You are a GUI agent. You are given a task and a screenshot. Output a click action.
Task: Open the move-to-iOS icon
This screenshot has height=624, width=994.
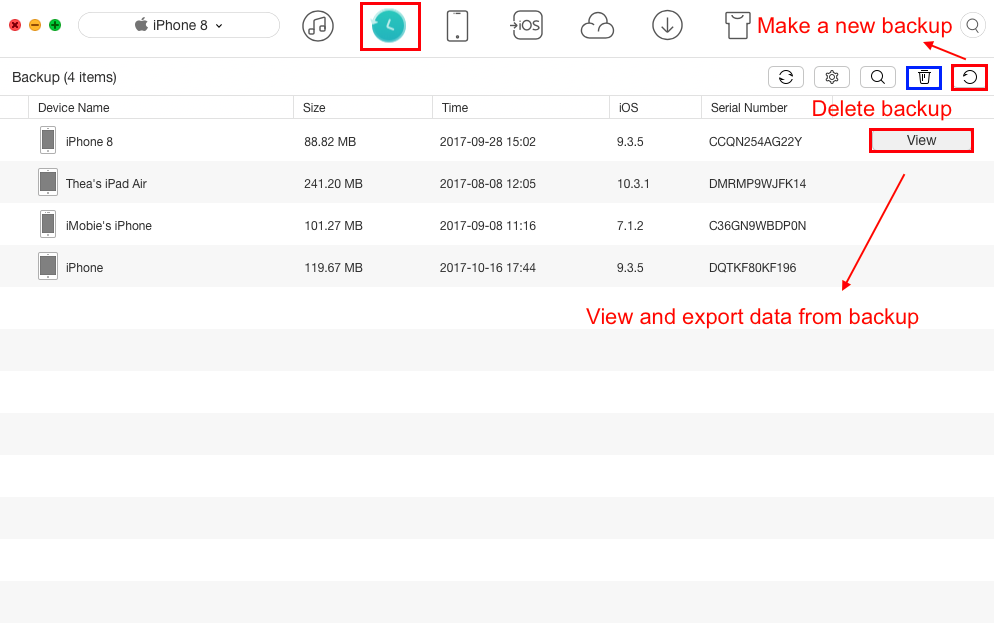[x=526, y=25]
